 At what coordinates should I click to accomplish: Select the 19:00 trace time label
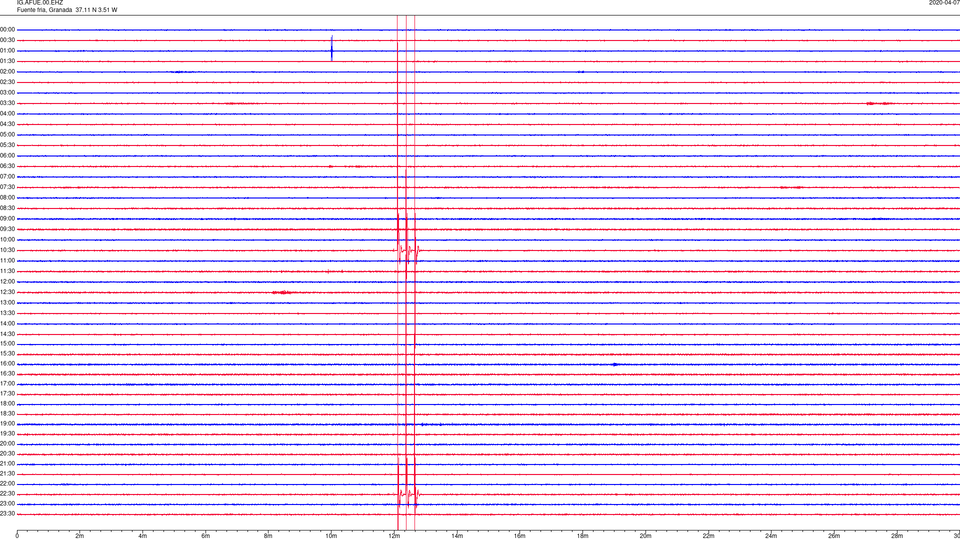(x=7, y=424)
